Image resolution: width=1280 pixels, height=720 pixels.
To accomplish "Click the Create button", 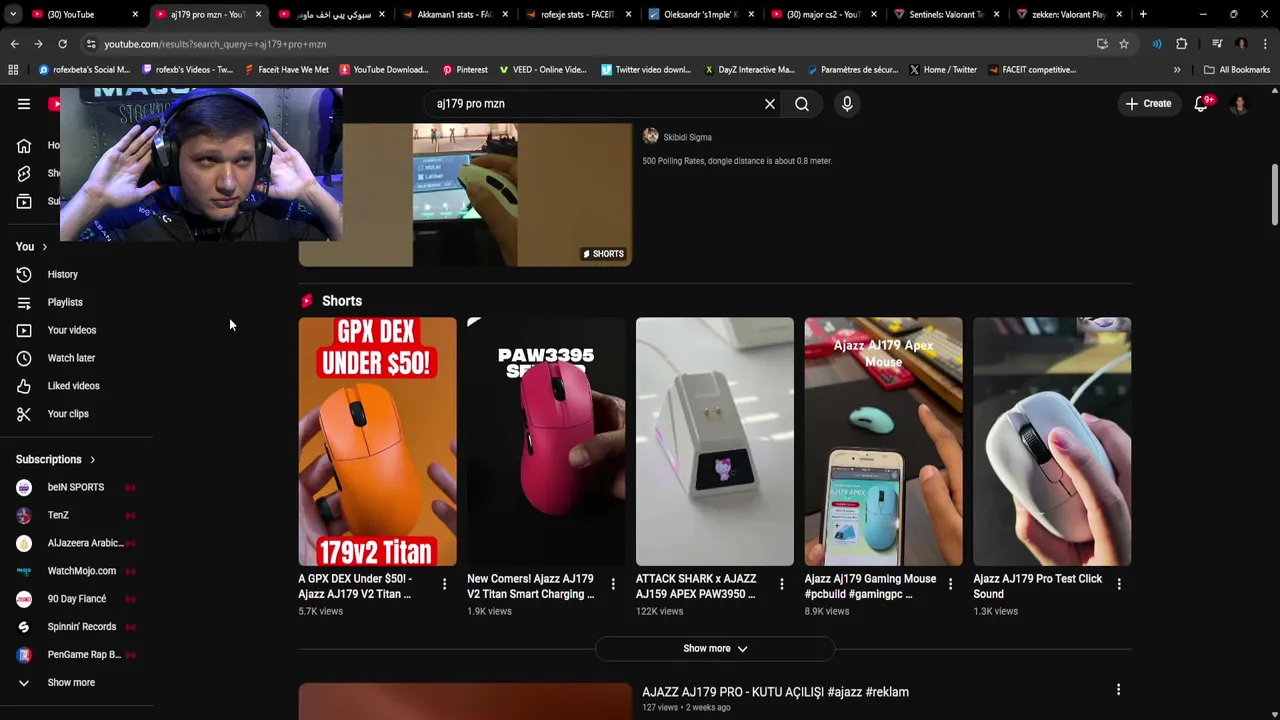I will pos(1148,104).
